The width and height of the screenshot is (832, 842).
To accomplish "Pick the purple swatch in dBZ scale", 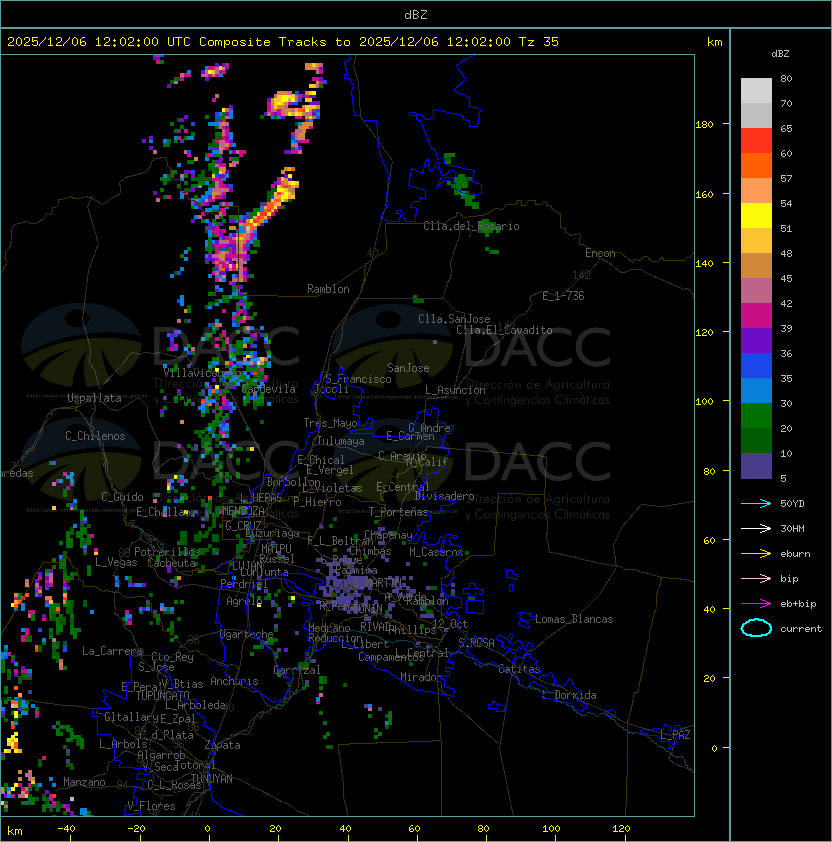I will (756, 340).
